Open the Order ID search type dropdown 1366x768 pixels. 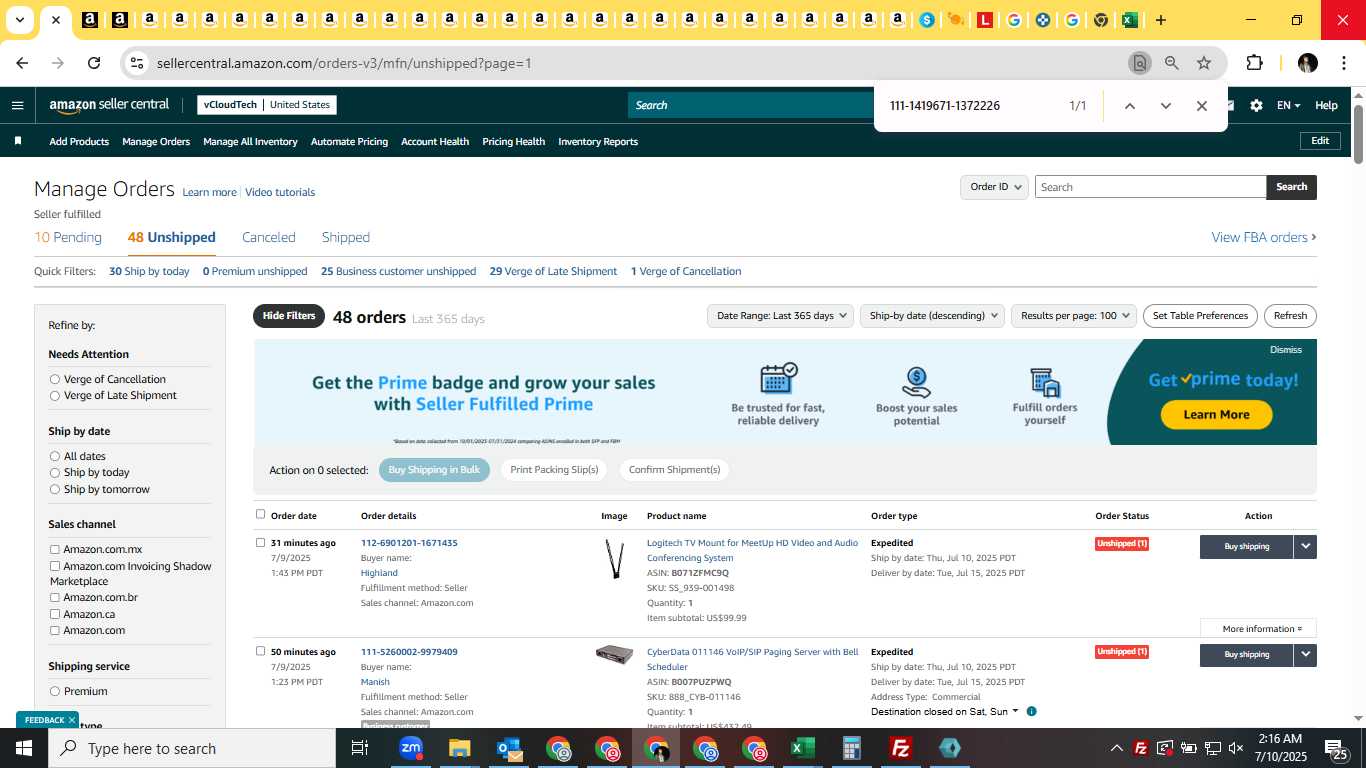(994, 187)
